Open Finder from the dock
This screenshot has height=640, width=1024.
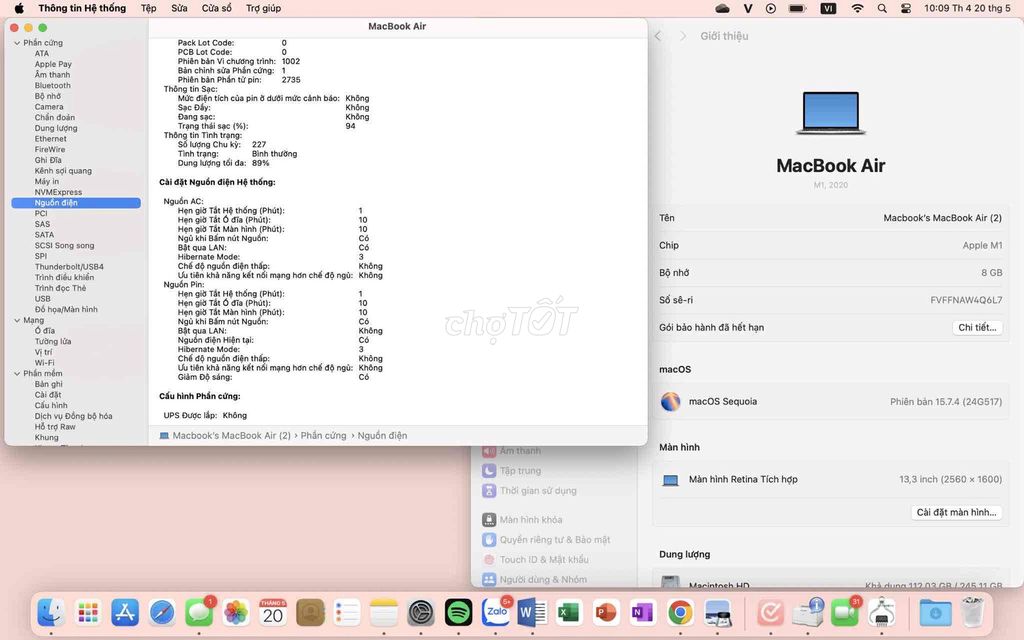tap(51, 613)
